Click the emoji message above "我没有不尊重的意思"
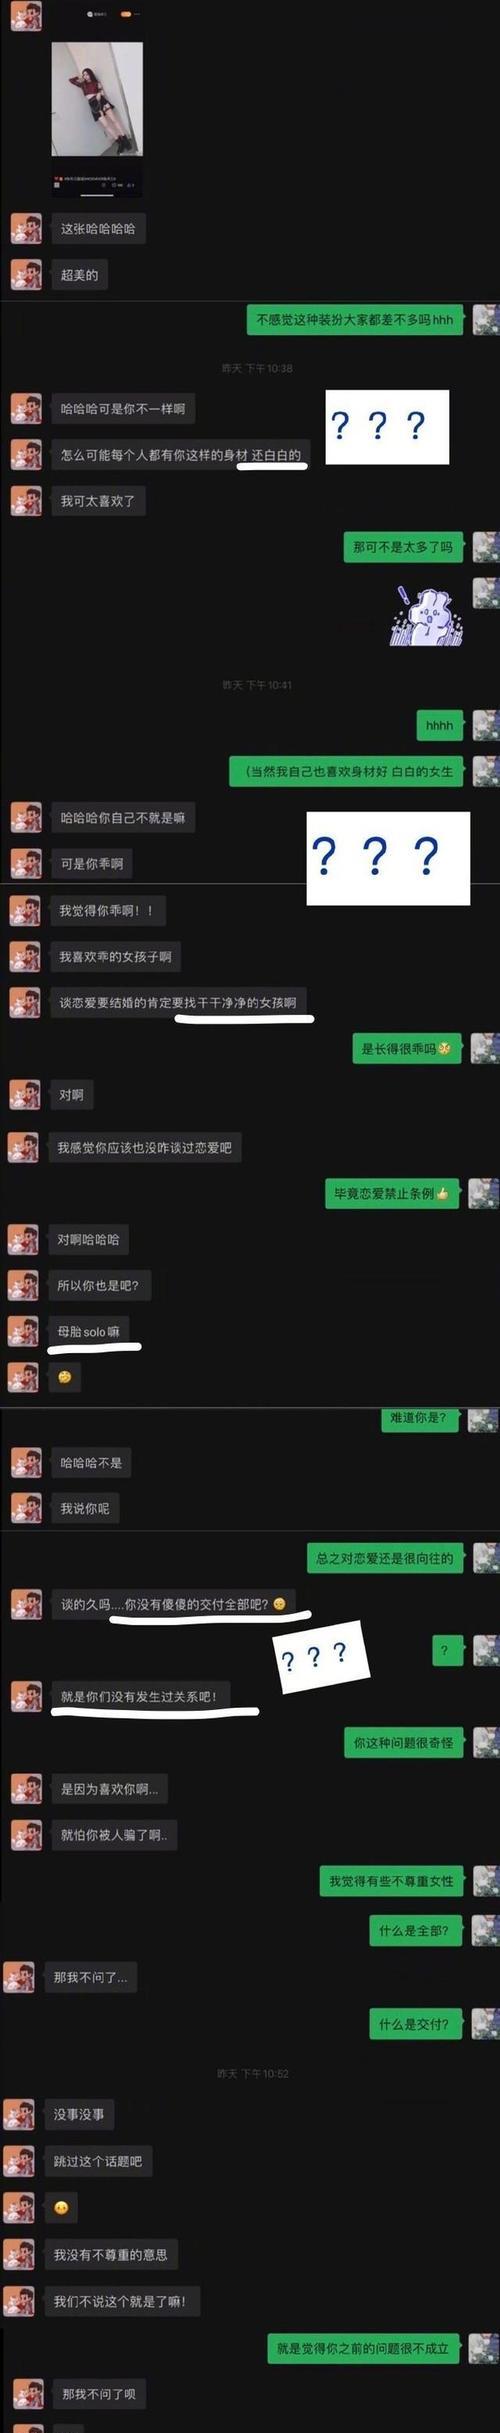 pyautogui.click(x=61, y=2207)
